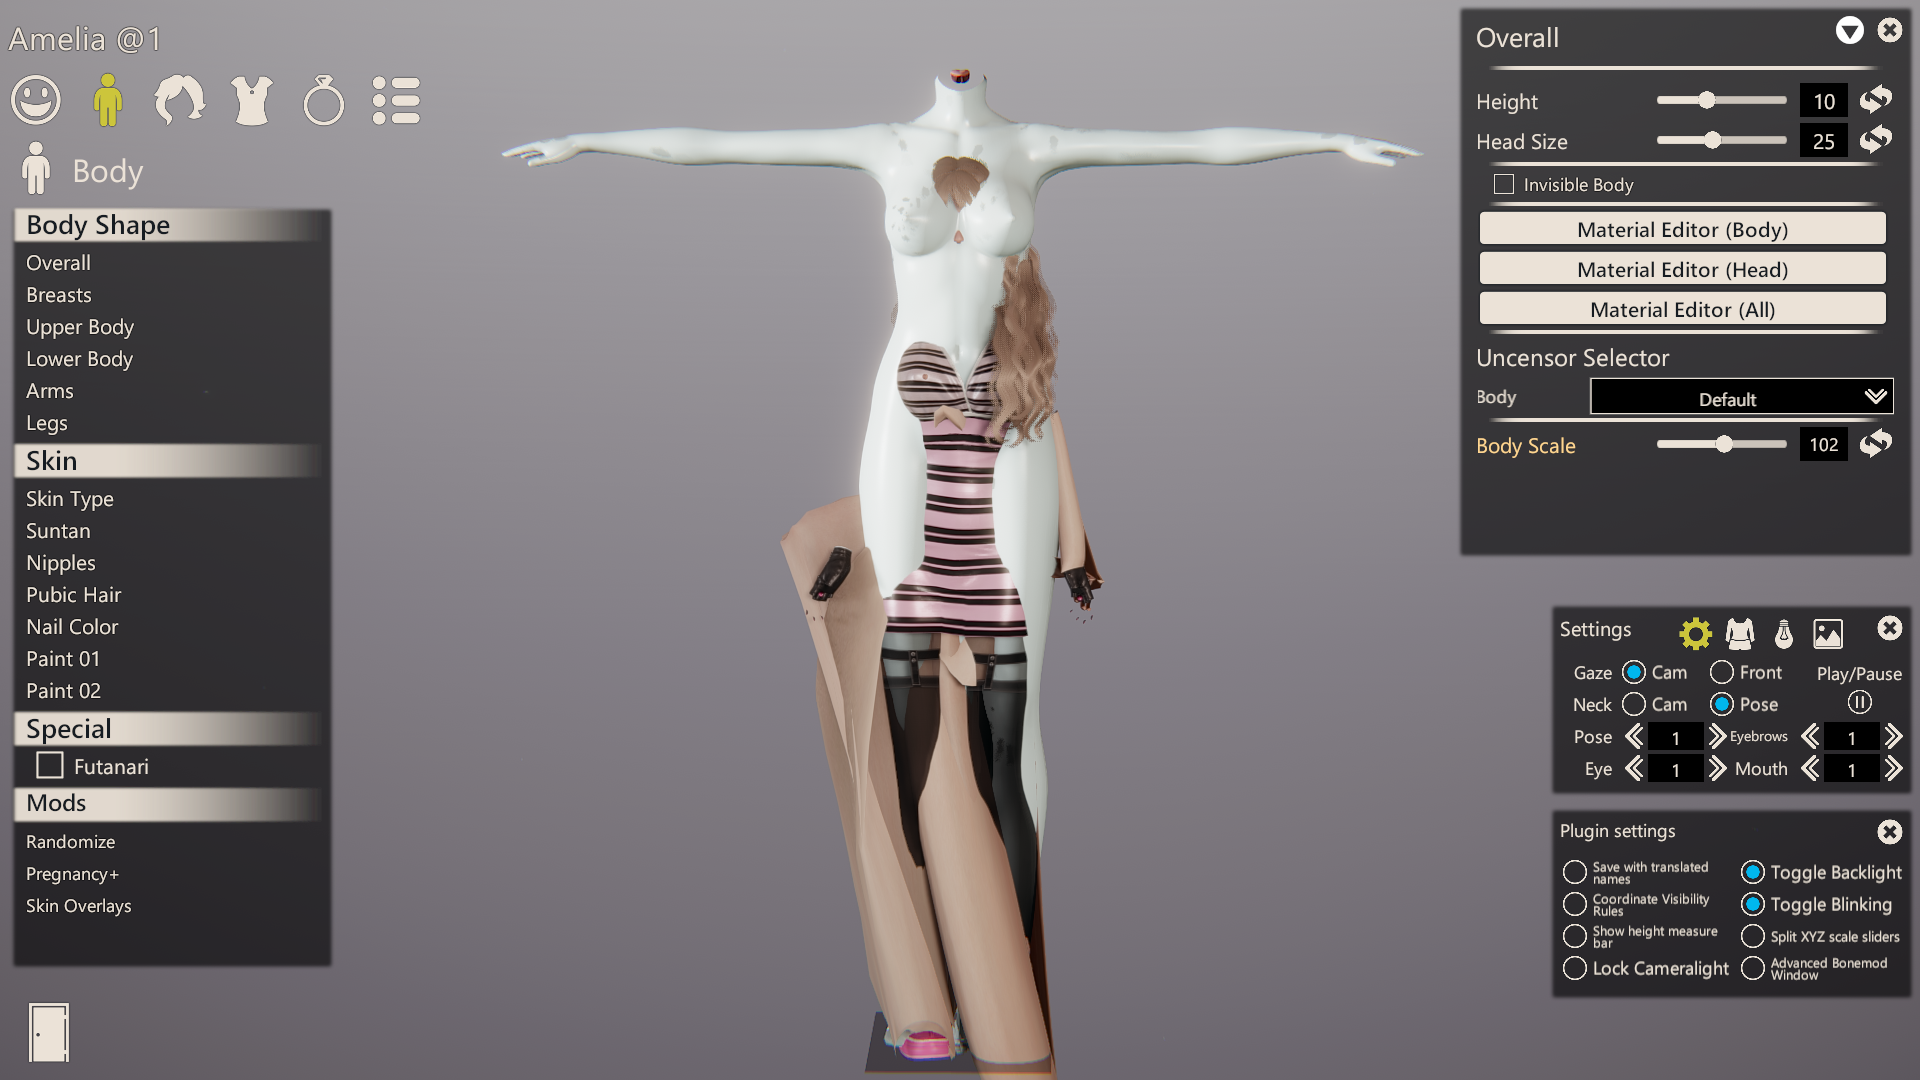Click the exit door icon

49,1032
